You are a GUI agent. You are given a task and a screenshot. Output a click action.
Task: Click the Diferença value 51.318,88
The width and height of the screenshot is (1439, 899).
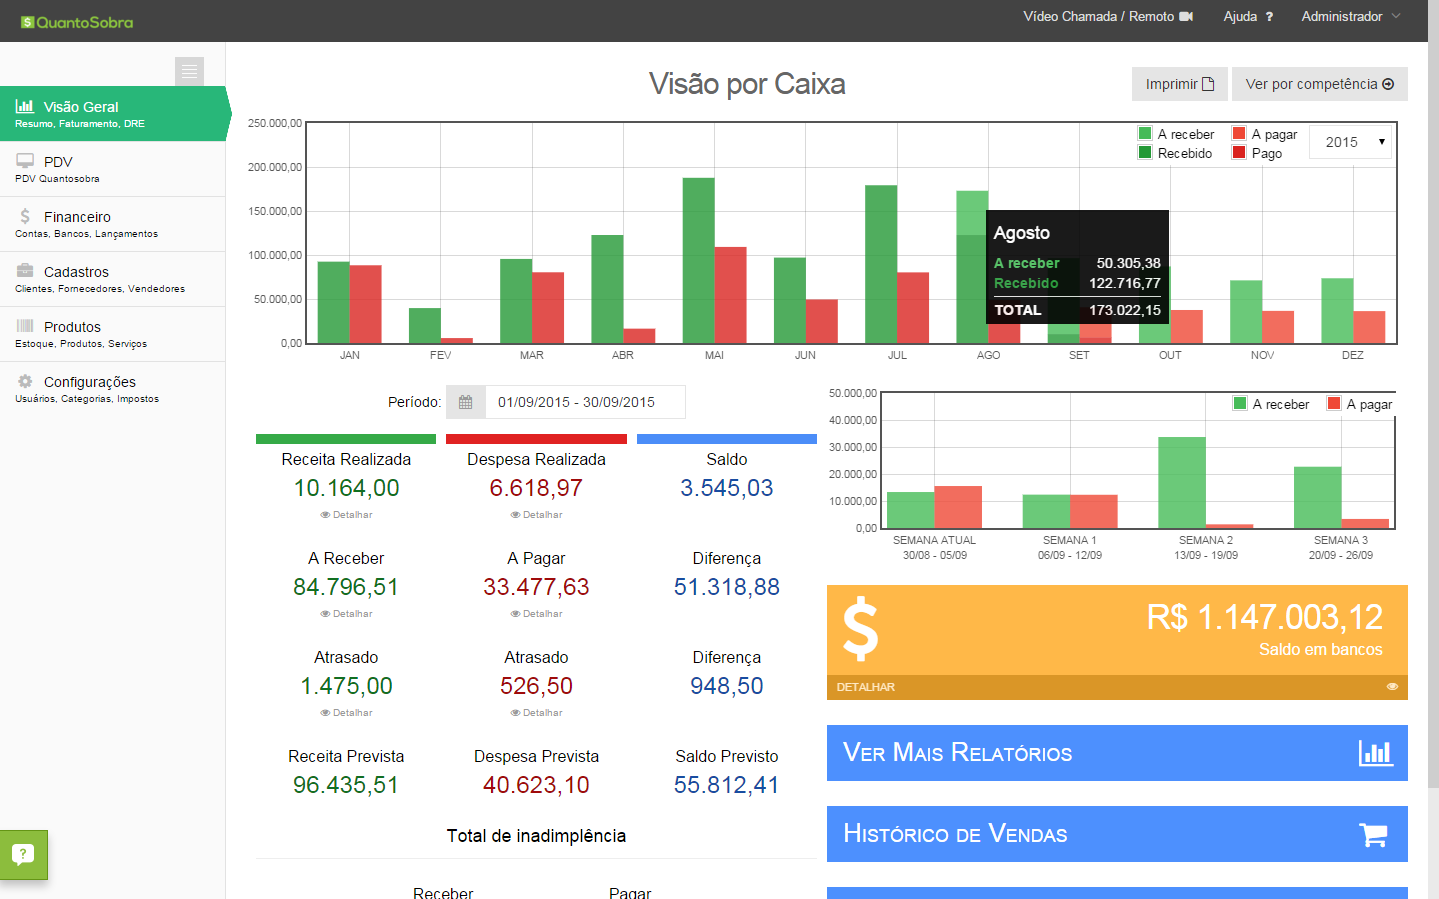727,587
